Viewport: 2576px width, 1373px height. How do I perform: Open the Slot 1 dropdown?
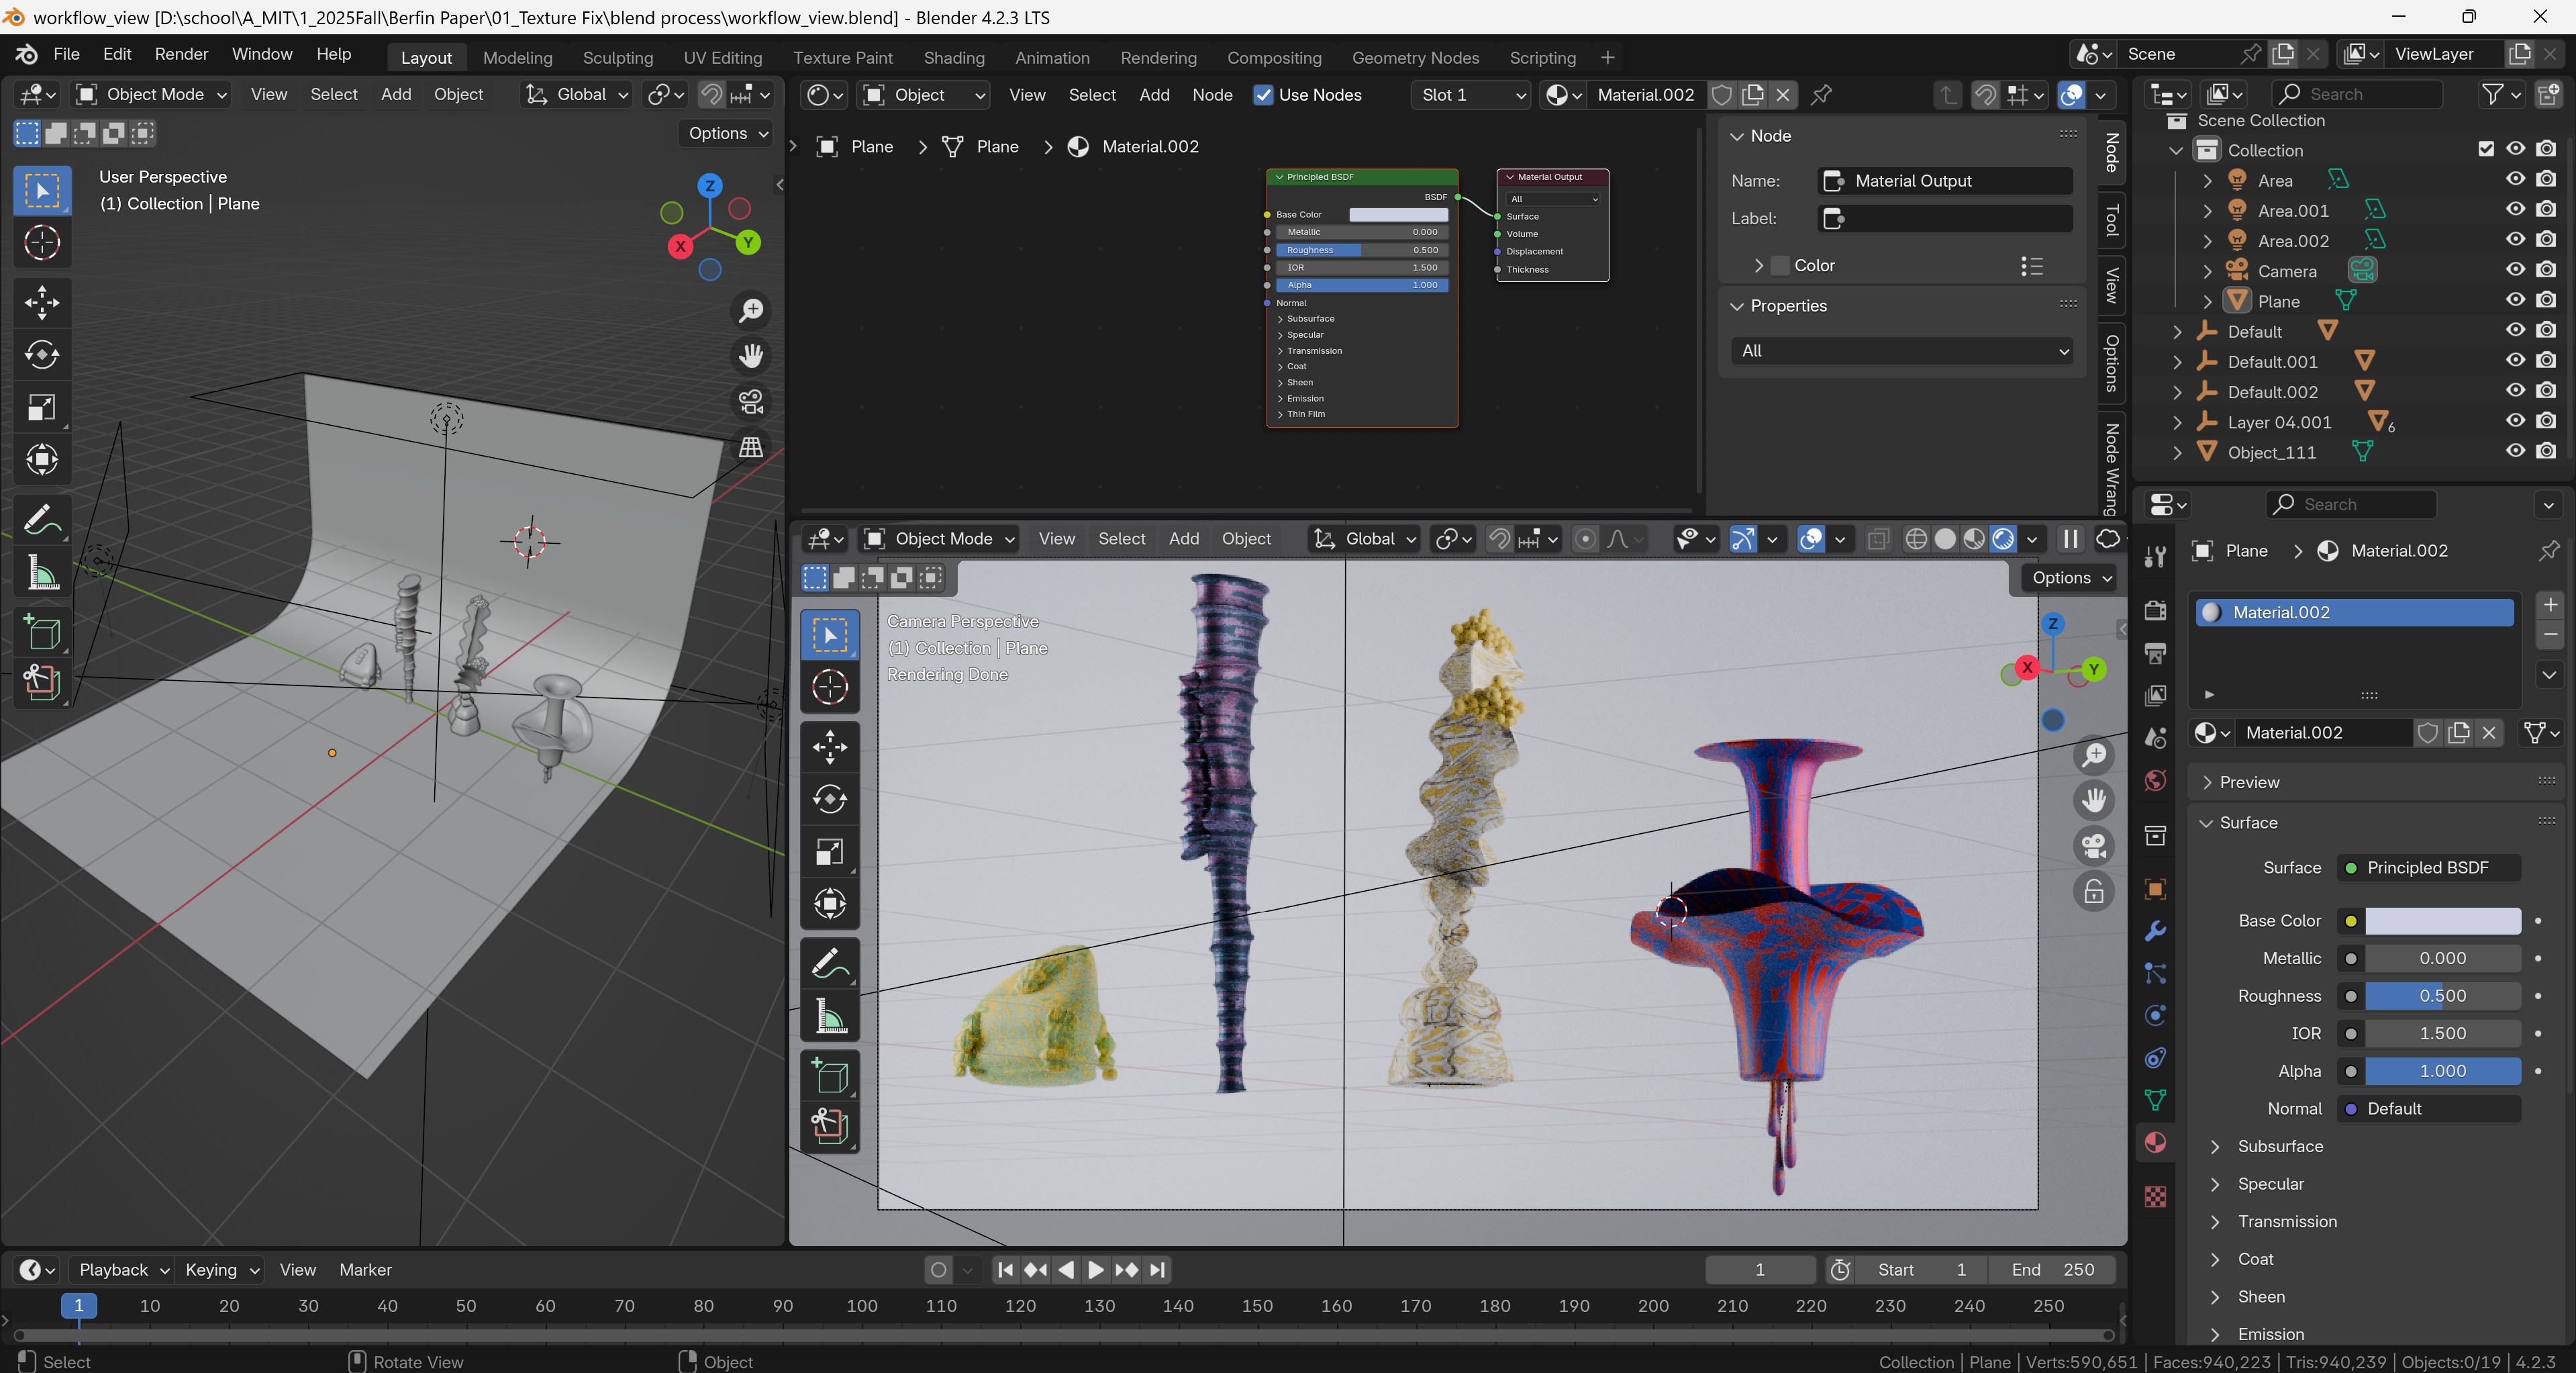(x=1472, y=95)
